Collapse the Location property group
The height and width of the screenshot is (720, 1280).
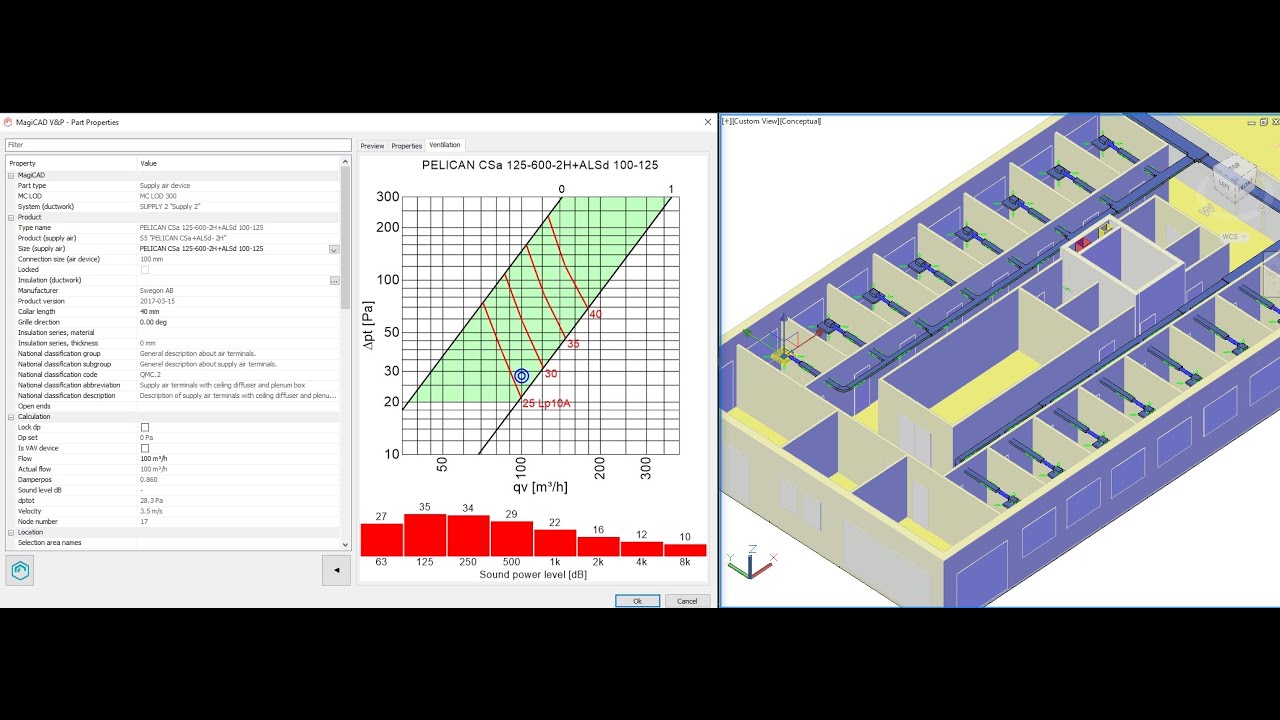11,532
